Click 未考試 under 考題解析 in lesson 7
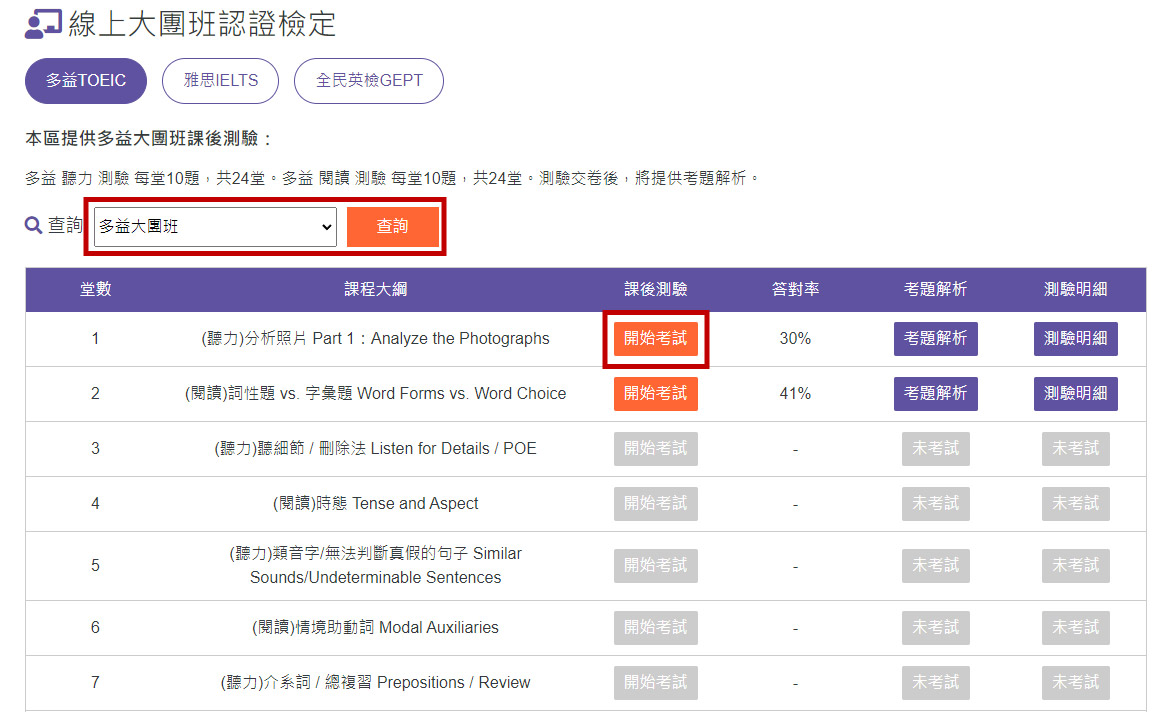This screenshot has width=1171, height=717. [x=936, y=683]
